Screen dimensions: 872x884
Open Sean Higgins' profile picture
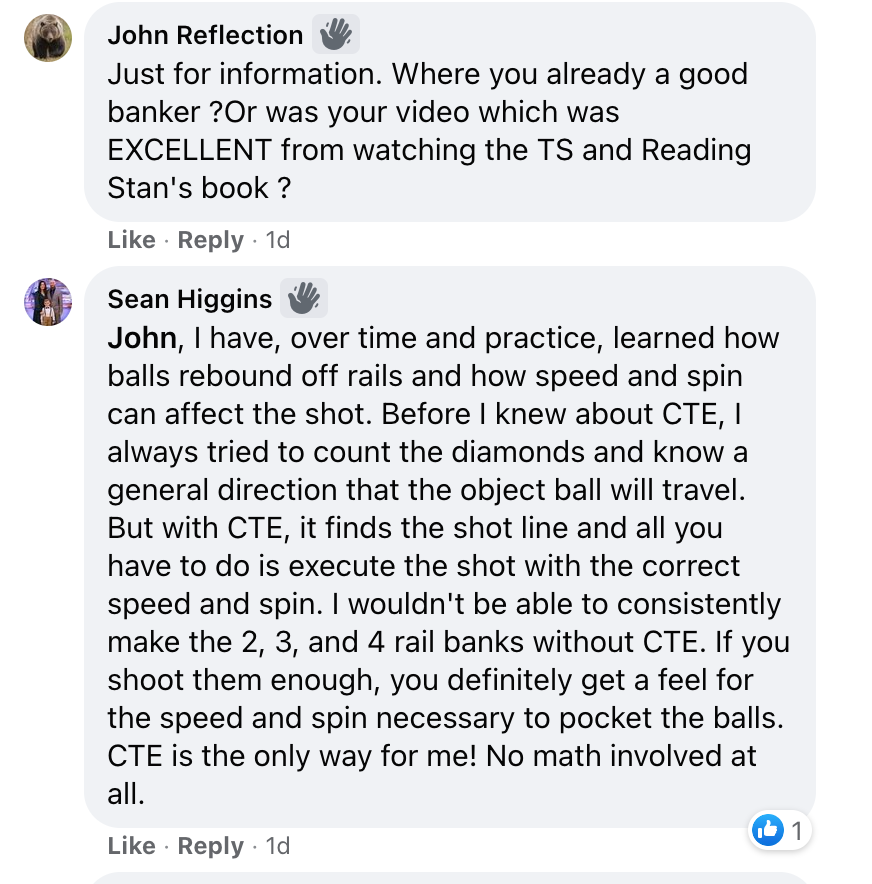pyautogui.click(x=48, y=302)
